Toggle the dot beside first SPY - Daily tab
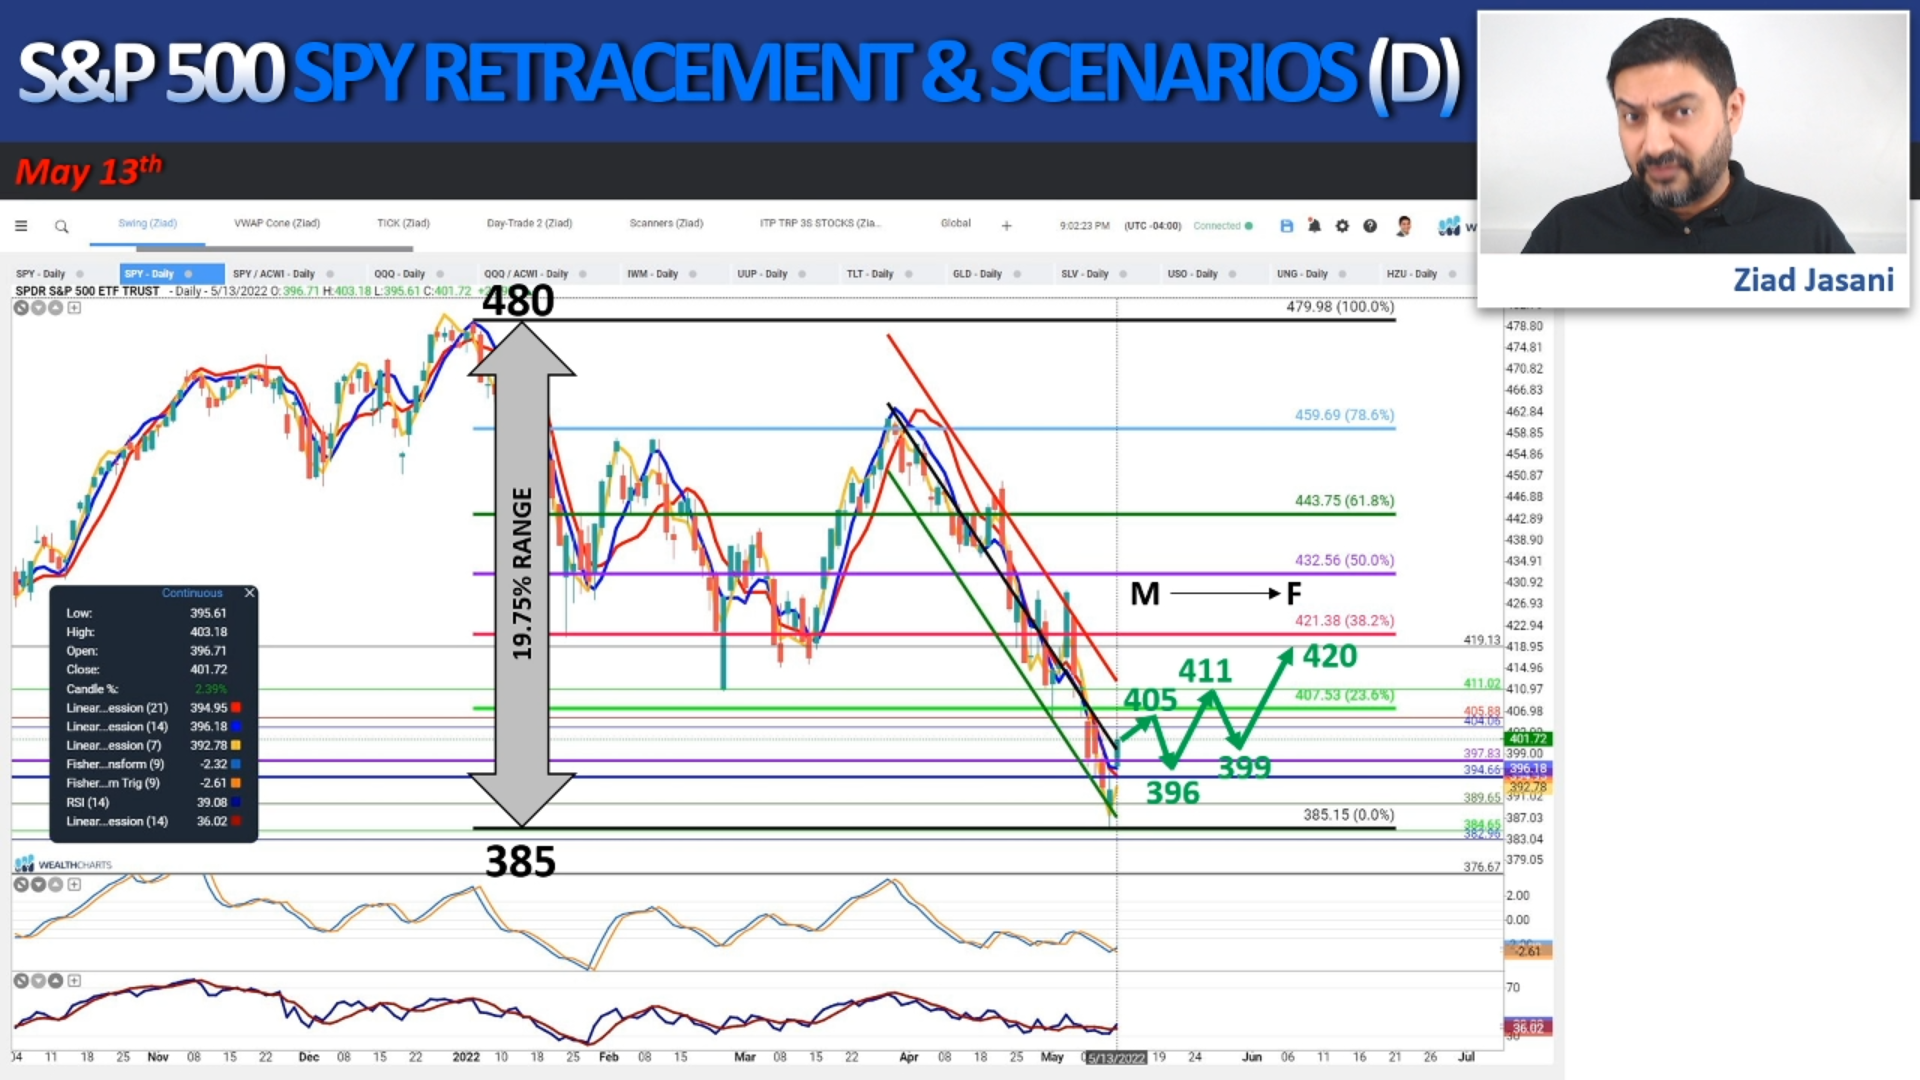The width and height of the screenshot is (1920, 1080). [x=80, y=274]
